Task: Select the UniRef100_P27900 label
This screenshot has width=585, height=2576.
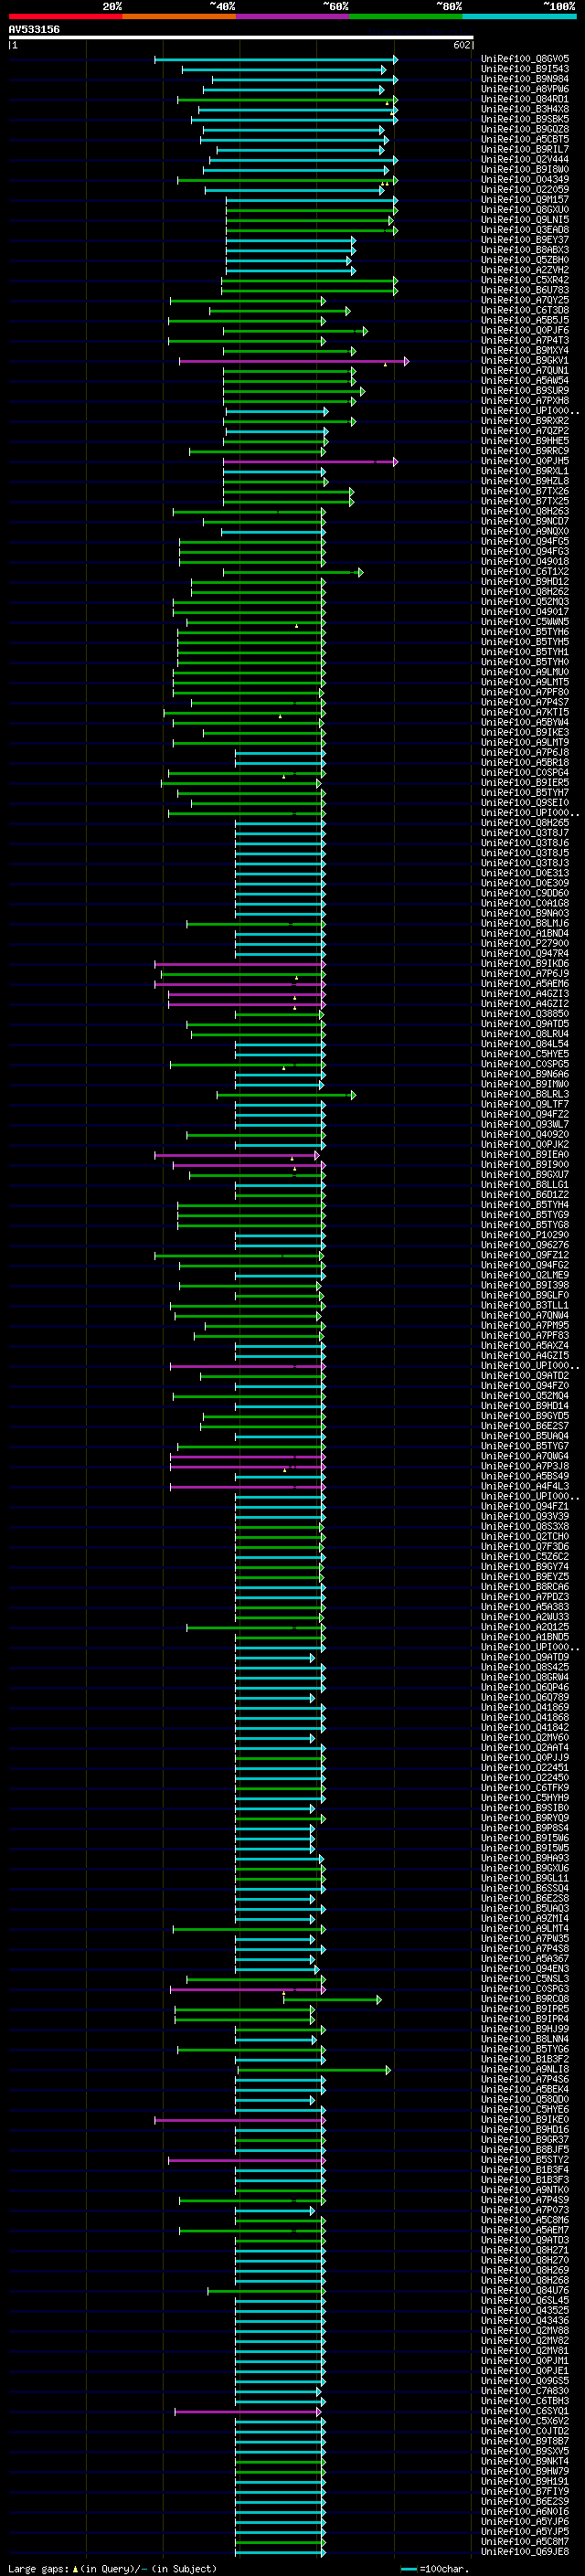Action: [525, 943]
